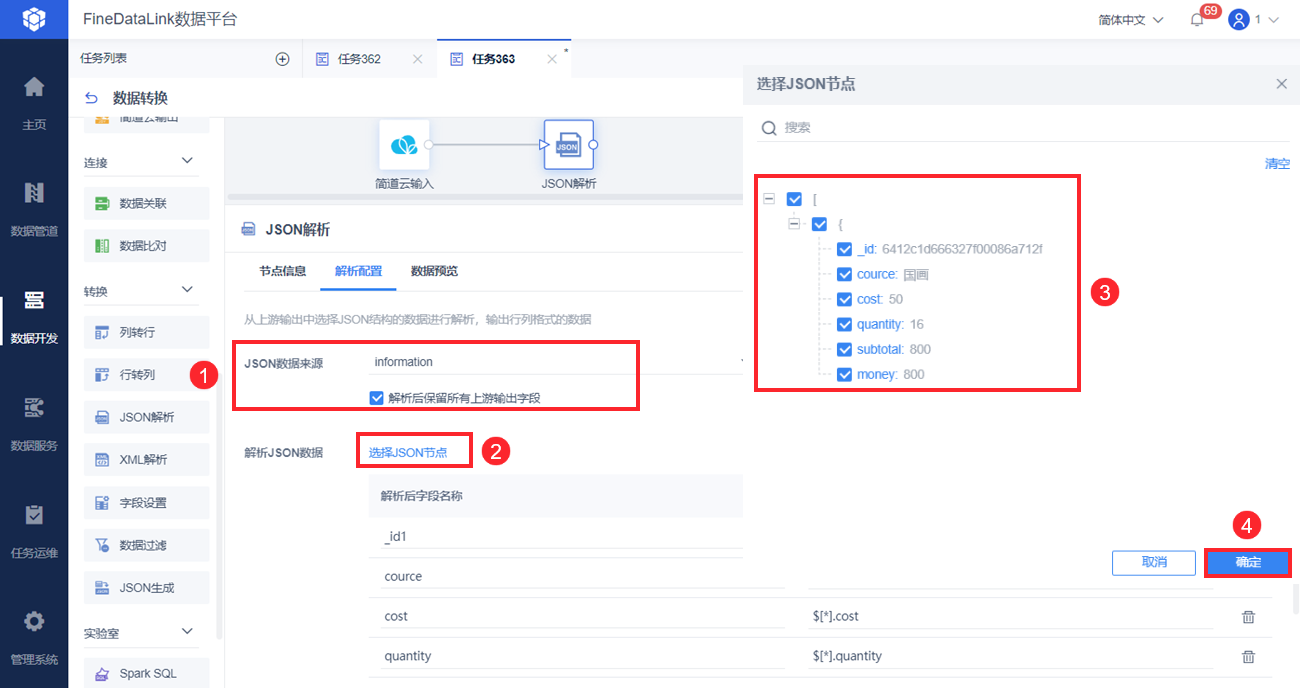Choose the JSON解析 operator in list
Viewport: 1300px width, 688px height.
coord(147,417)
